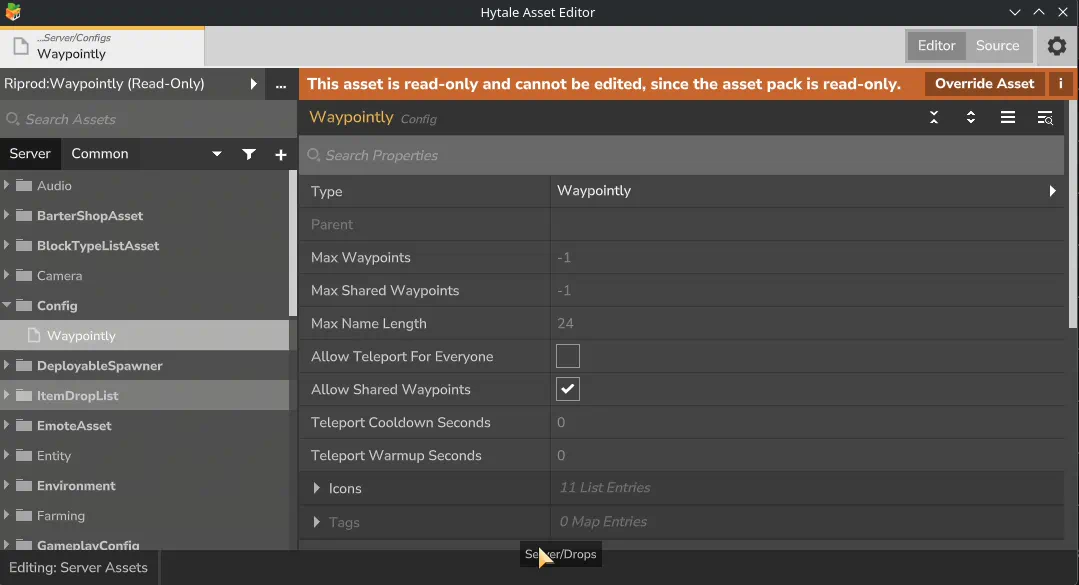
Task: Click the Waypointly Config heading
Action: (x=373, y=118)
